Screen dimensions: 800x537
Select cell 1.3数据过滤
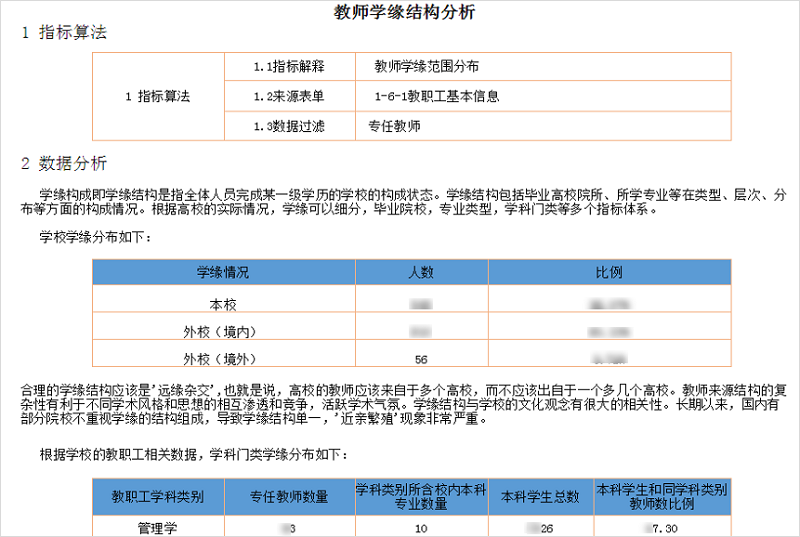click(x=290, y=126)
